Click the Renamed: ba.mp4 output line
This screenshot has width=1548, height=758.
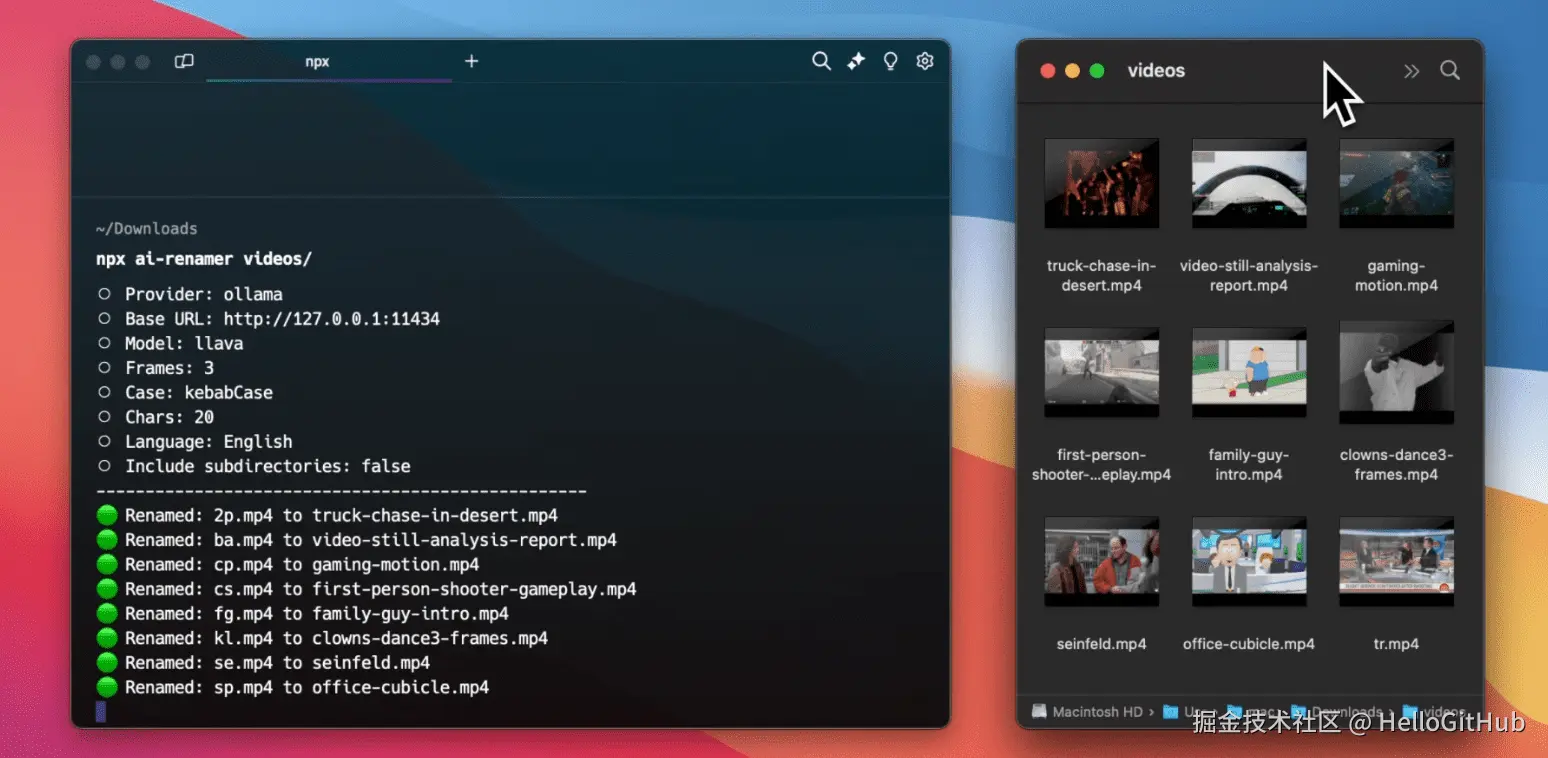tap(357, 540)
